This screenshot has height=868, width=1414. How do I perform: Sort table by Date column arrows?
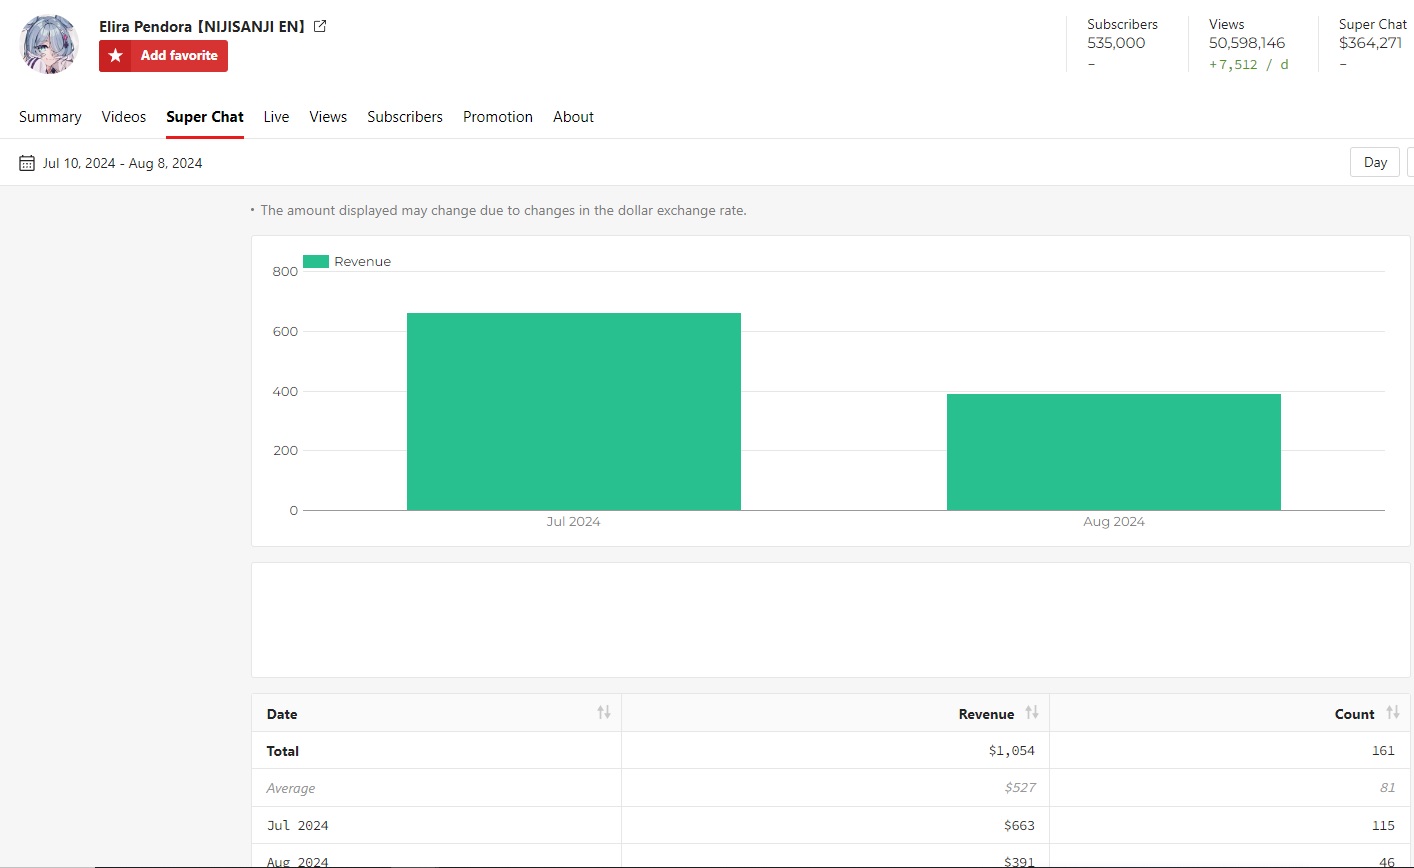(604, 713)
